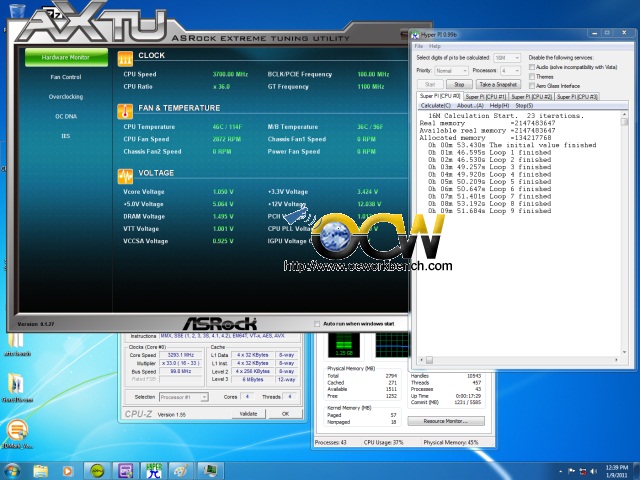Viewport: 640px width, 480px height.
Task: Click the Validate button in CPU-Z
Action: pyautogui.click(x=248, y=414)
